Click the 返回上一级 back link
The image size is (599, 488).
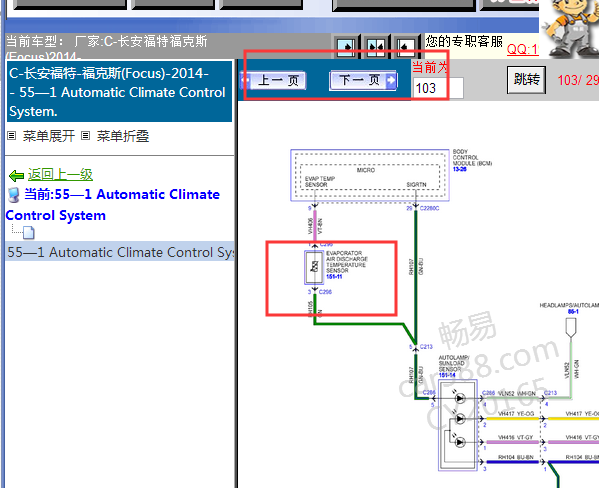click(x=60, y=175)
